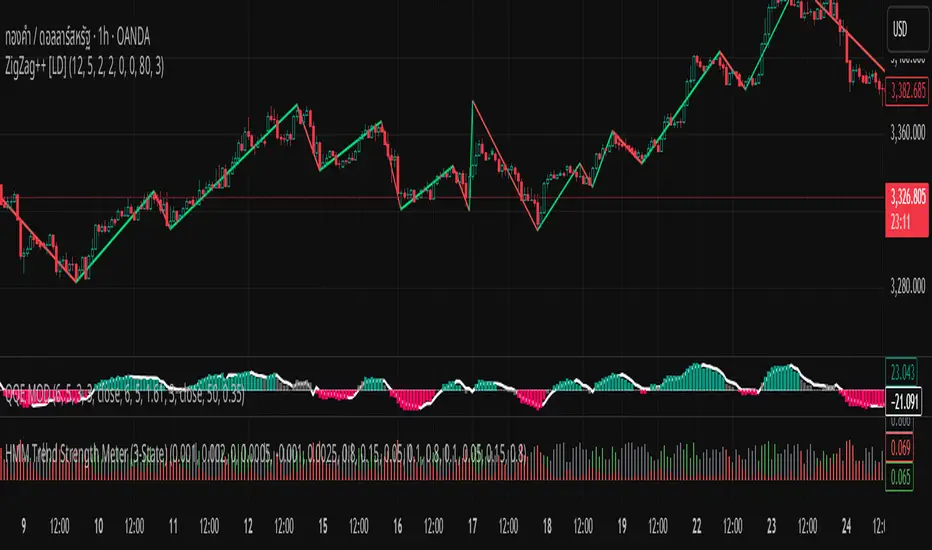Click the red 3,326.805 current price label
This screenshot has width=932, height=550.
coord(907,210)
